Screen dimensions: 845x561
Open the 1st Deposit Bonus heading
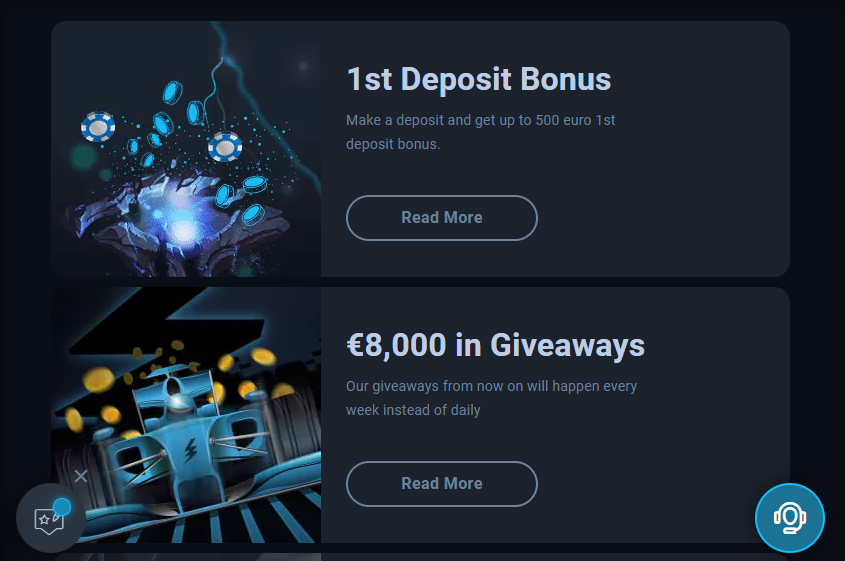coord(479,79)
